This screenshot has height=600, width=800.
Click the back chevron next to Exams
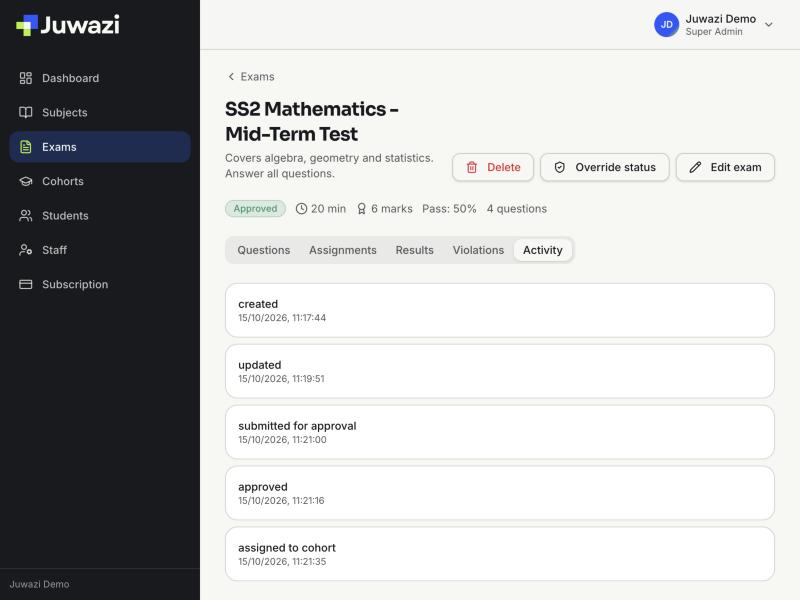(231, 77)
